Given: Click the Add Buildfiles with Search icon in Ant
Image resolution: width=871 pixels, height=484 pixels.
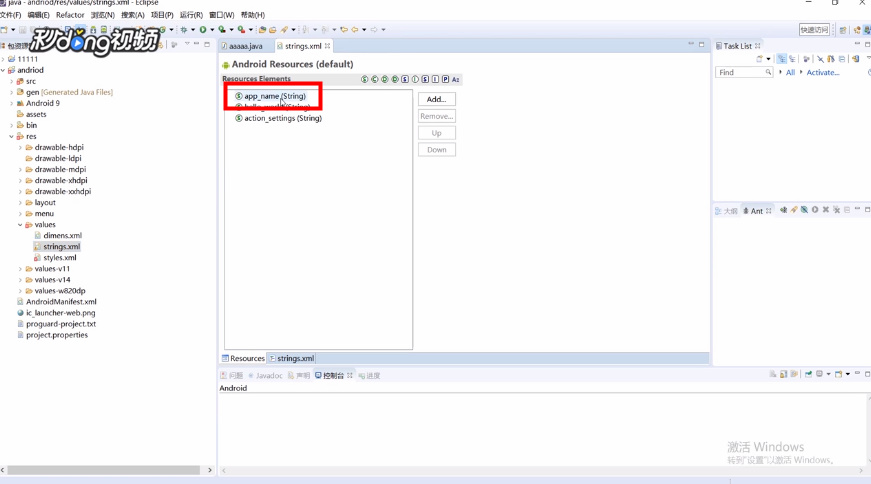Looking at the screenshot, I should [794, 210].
